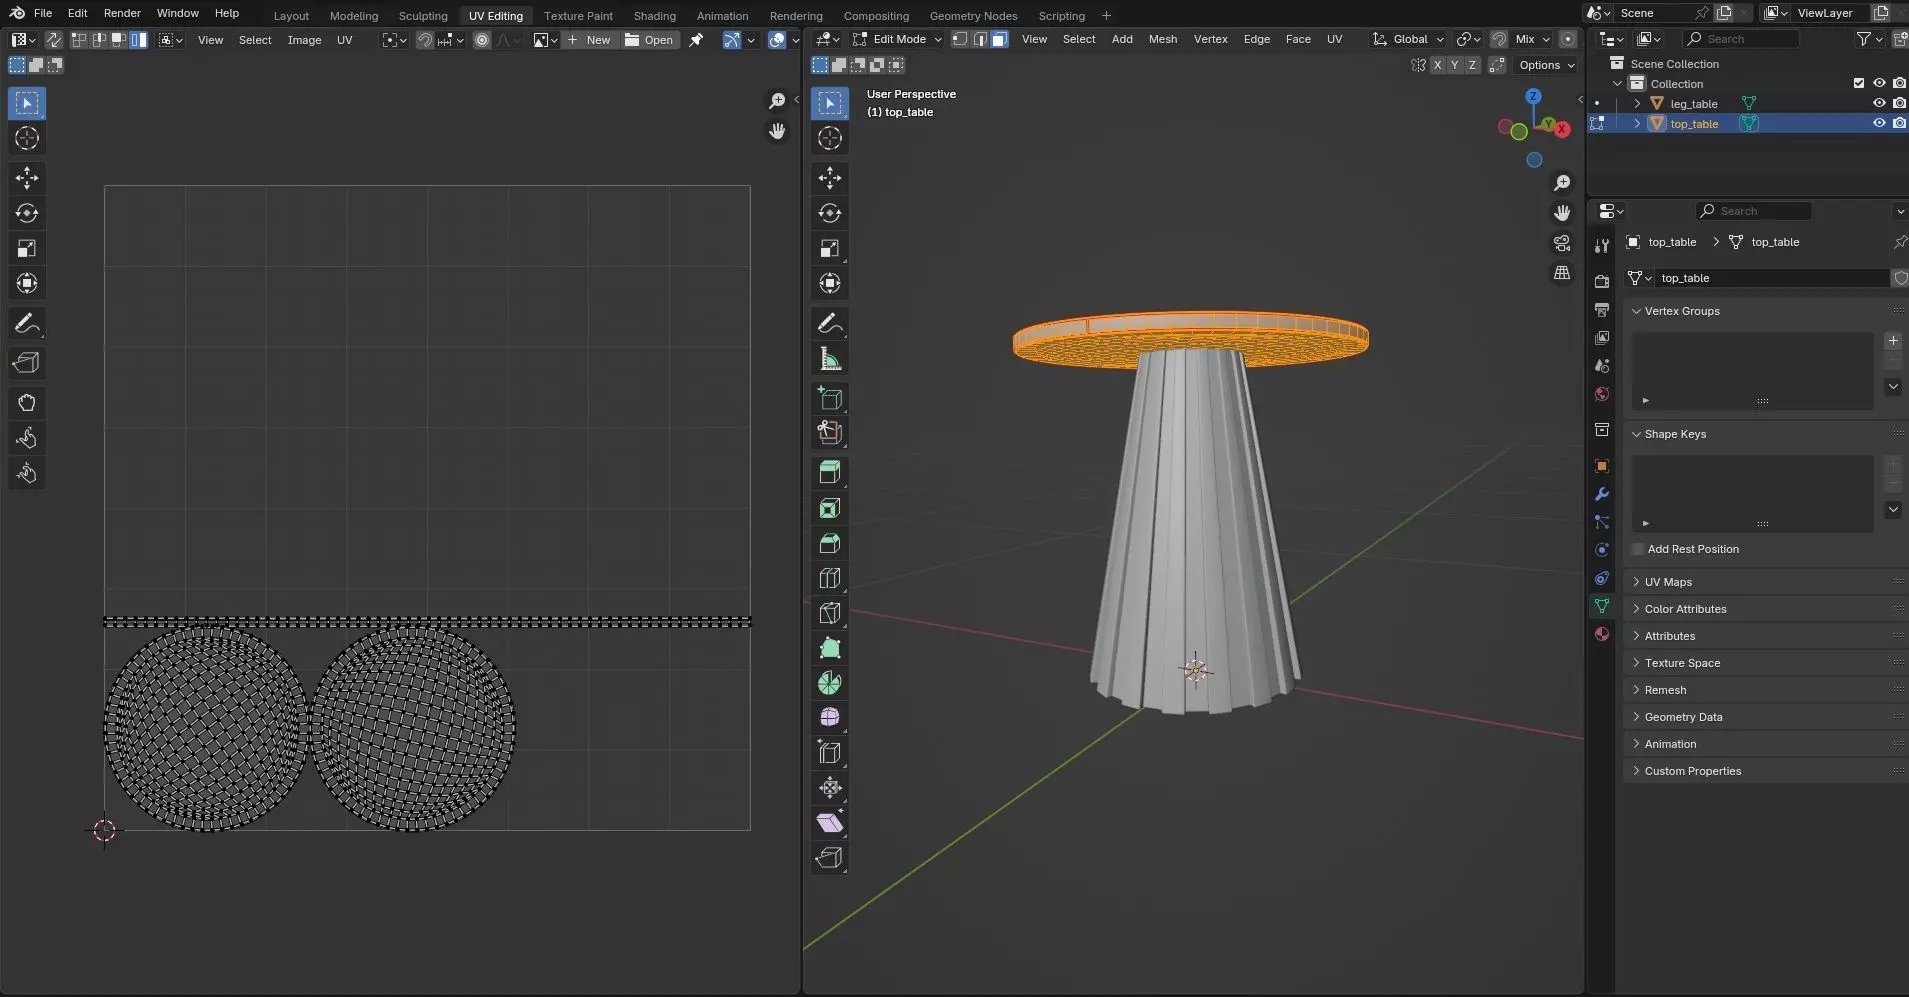Select the Spin tool
The width and height of the screenshot is (1909, 997).
(829, 683)
